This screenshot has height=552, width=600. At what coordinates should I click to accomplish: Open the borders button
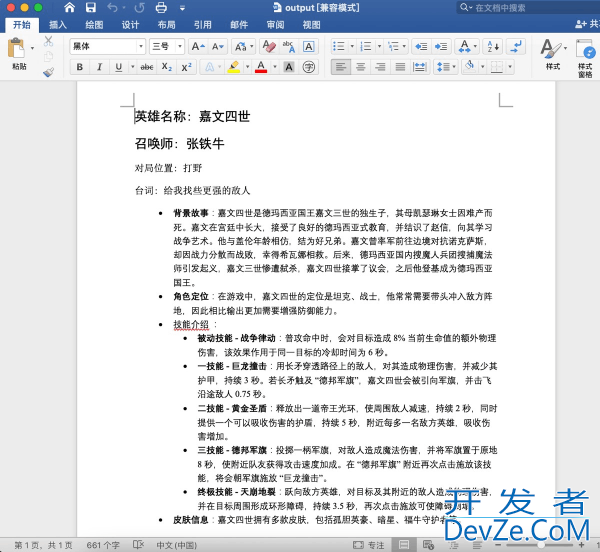[x=496, y=67]
